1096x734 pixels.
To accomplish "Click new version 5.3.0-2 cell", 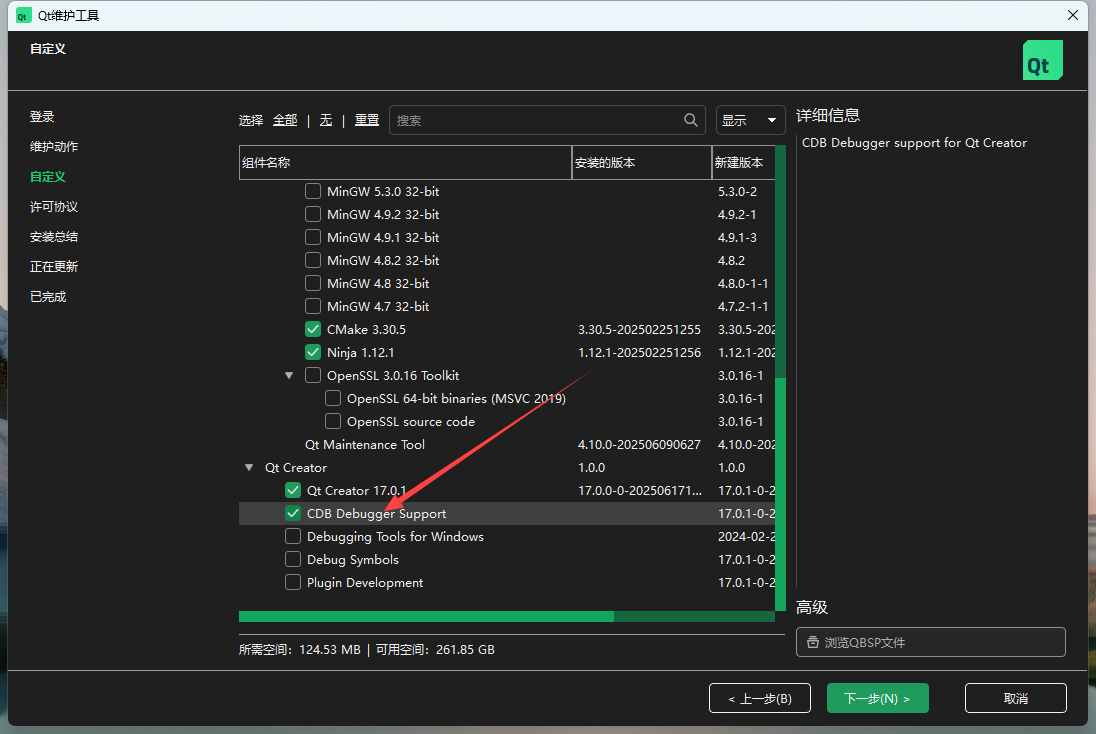I will pyautogui.click(x=737, y=191).
